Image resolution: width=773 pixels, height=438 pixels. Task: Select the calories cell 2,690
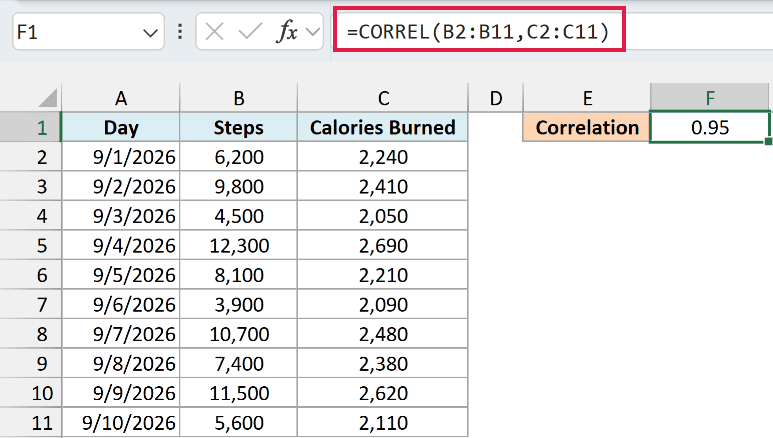point(383,246)
